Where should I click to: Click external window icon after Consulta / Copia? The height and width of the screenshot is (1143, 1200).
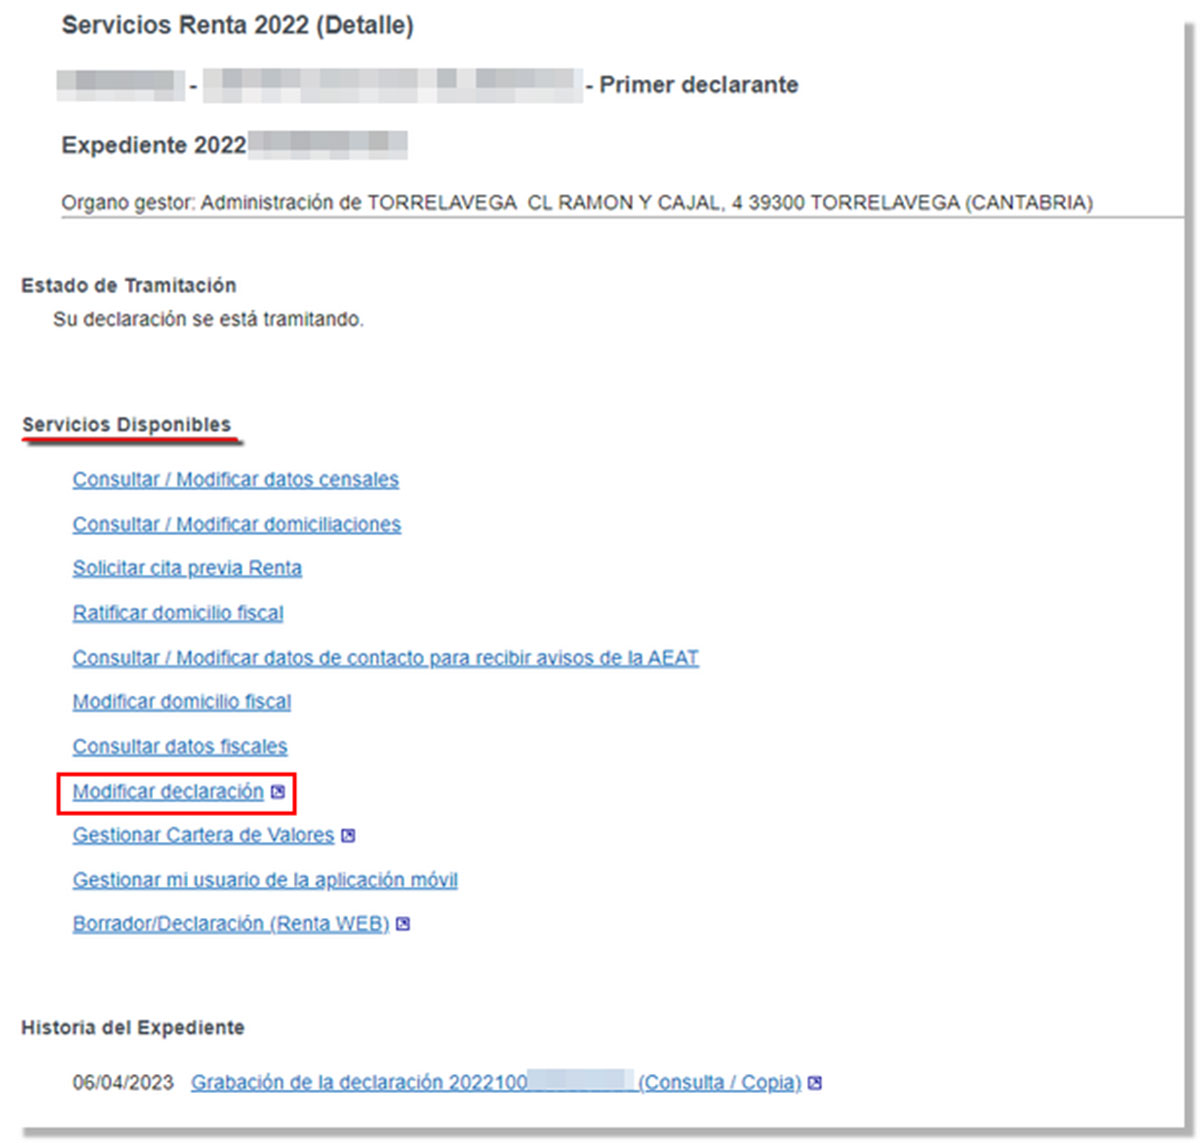[818, 1082]
